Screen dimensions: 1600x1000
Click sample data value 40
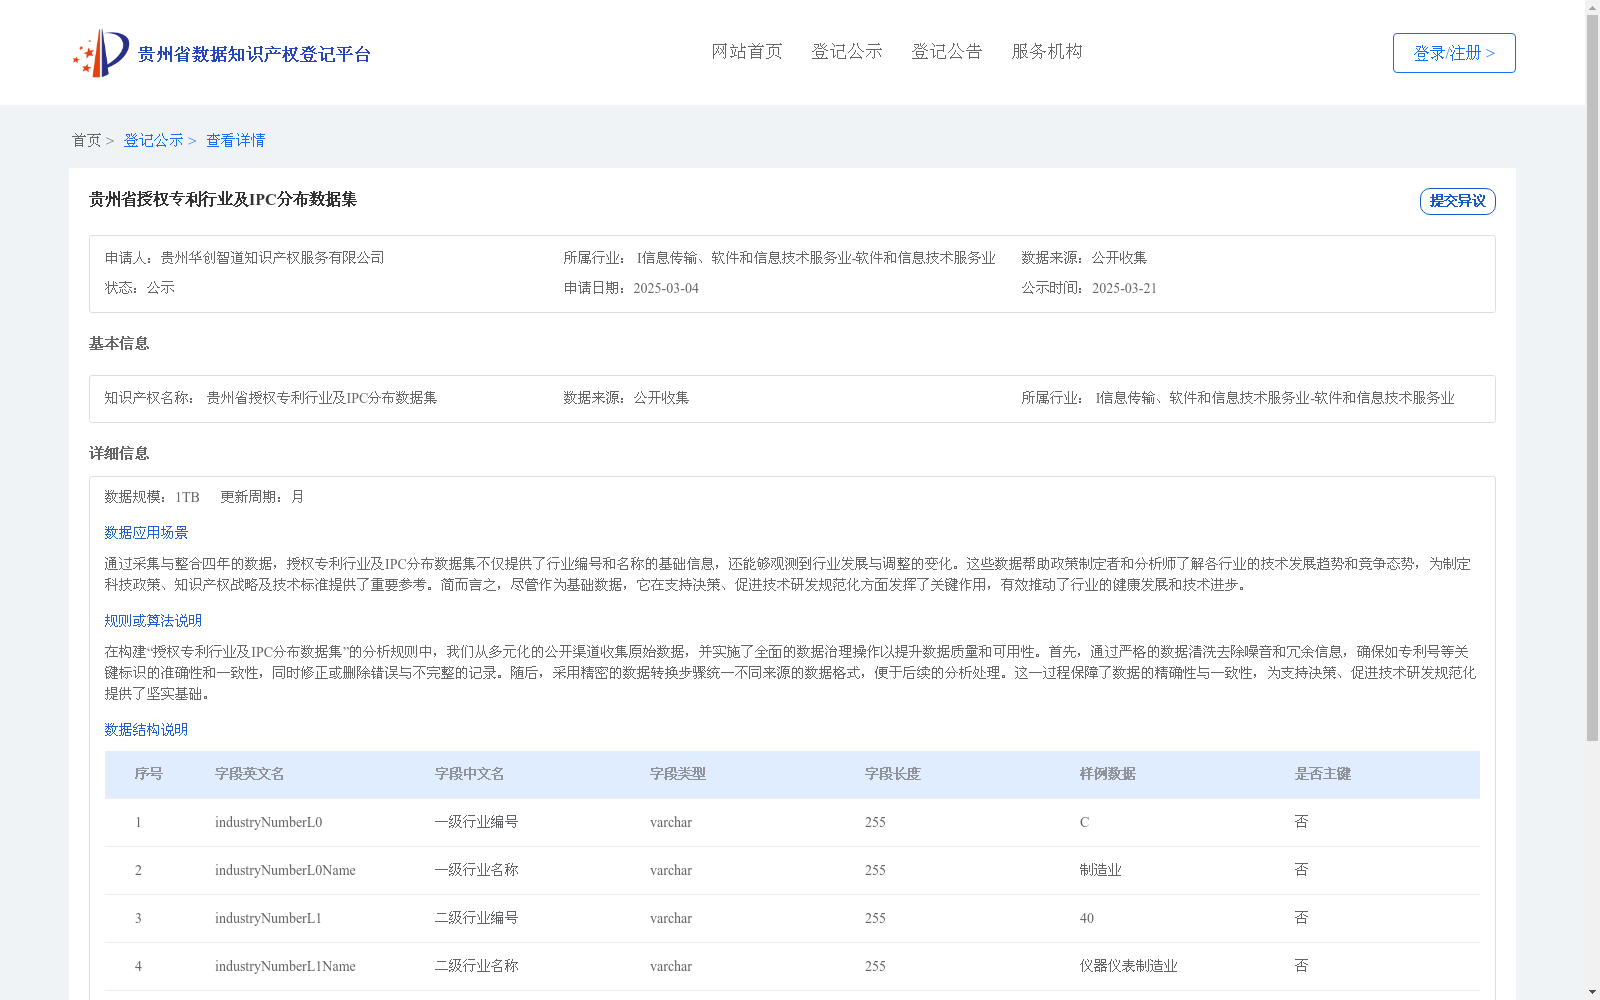point(1087,918)
